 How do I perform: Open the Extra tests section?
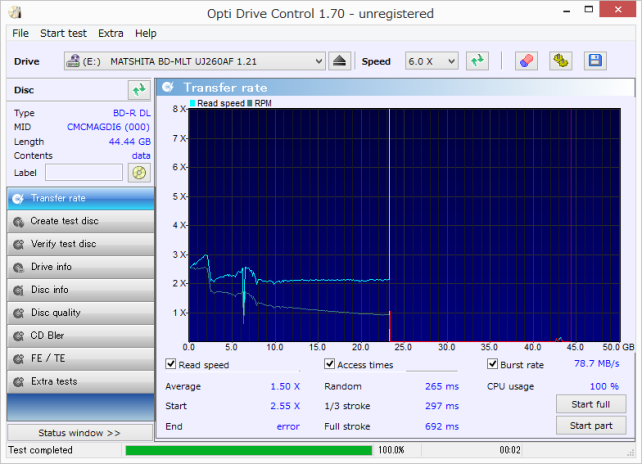(81, 382)
